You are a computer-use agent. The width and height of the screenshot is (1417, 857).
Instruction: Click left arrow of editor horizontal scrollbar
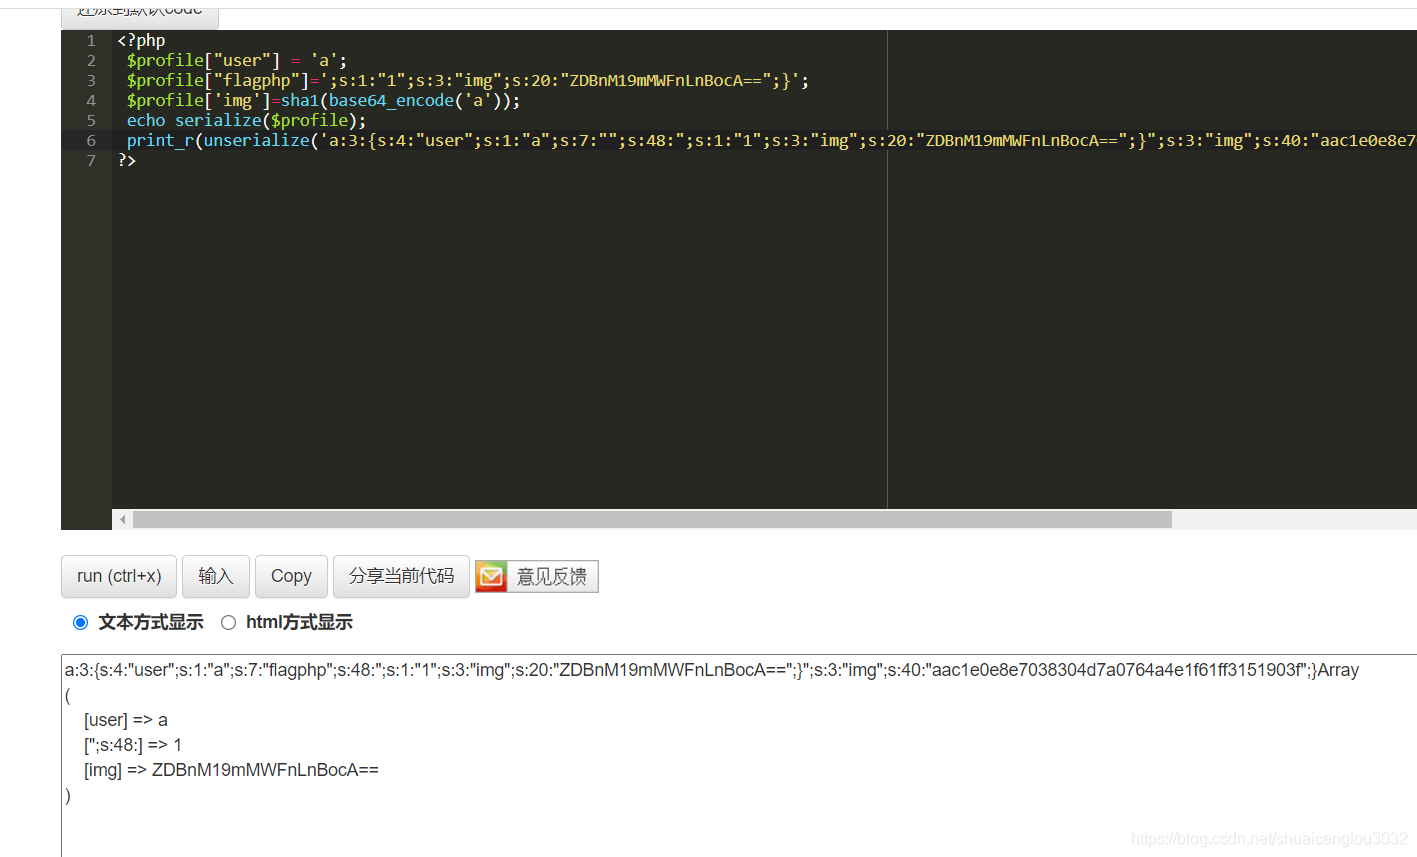pos(122,519)
